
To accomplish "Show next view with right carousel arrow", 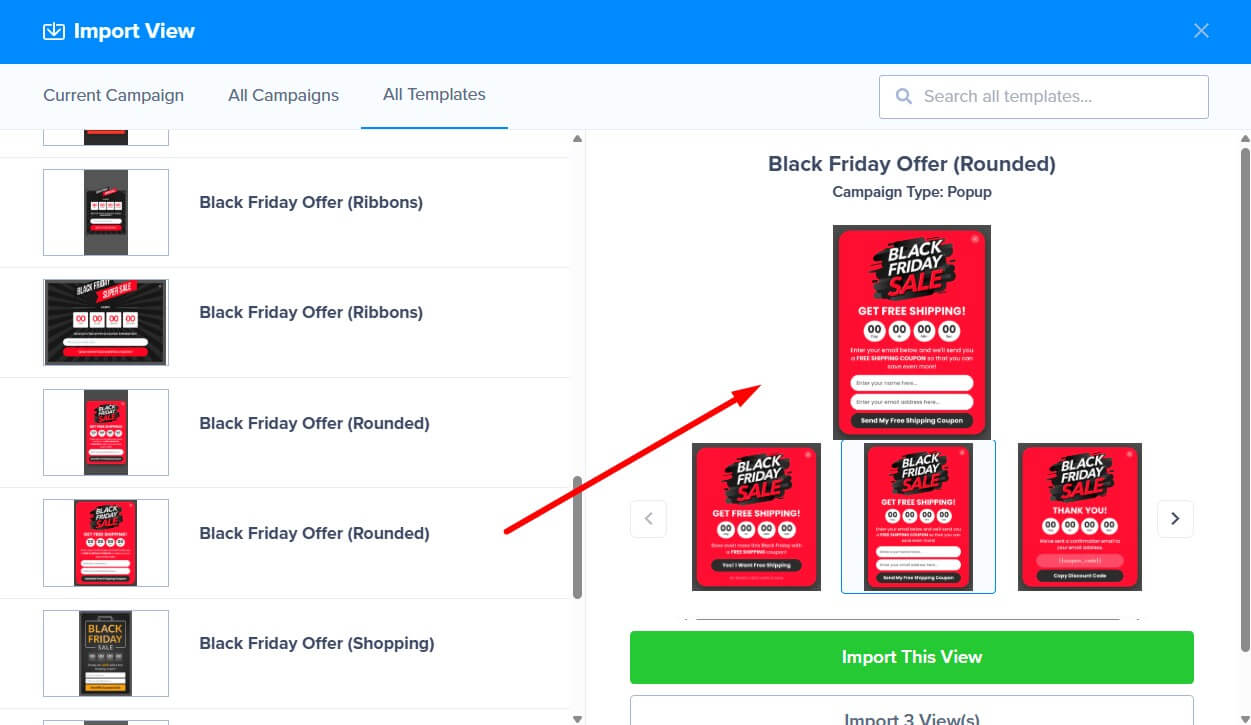I will pyautogui.click(x=1175, y=518).
